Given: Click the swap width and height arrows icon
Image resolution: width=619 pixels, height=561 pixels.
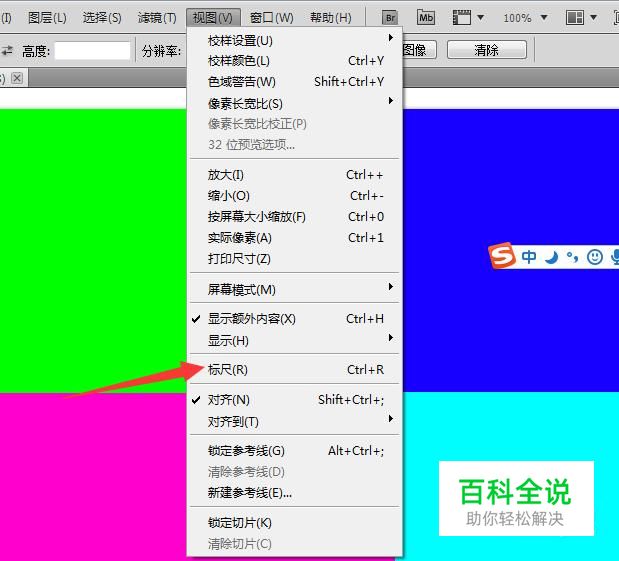Looking at the screenshot, I should [7, 51].
